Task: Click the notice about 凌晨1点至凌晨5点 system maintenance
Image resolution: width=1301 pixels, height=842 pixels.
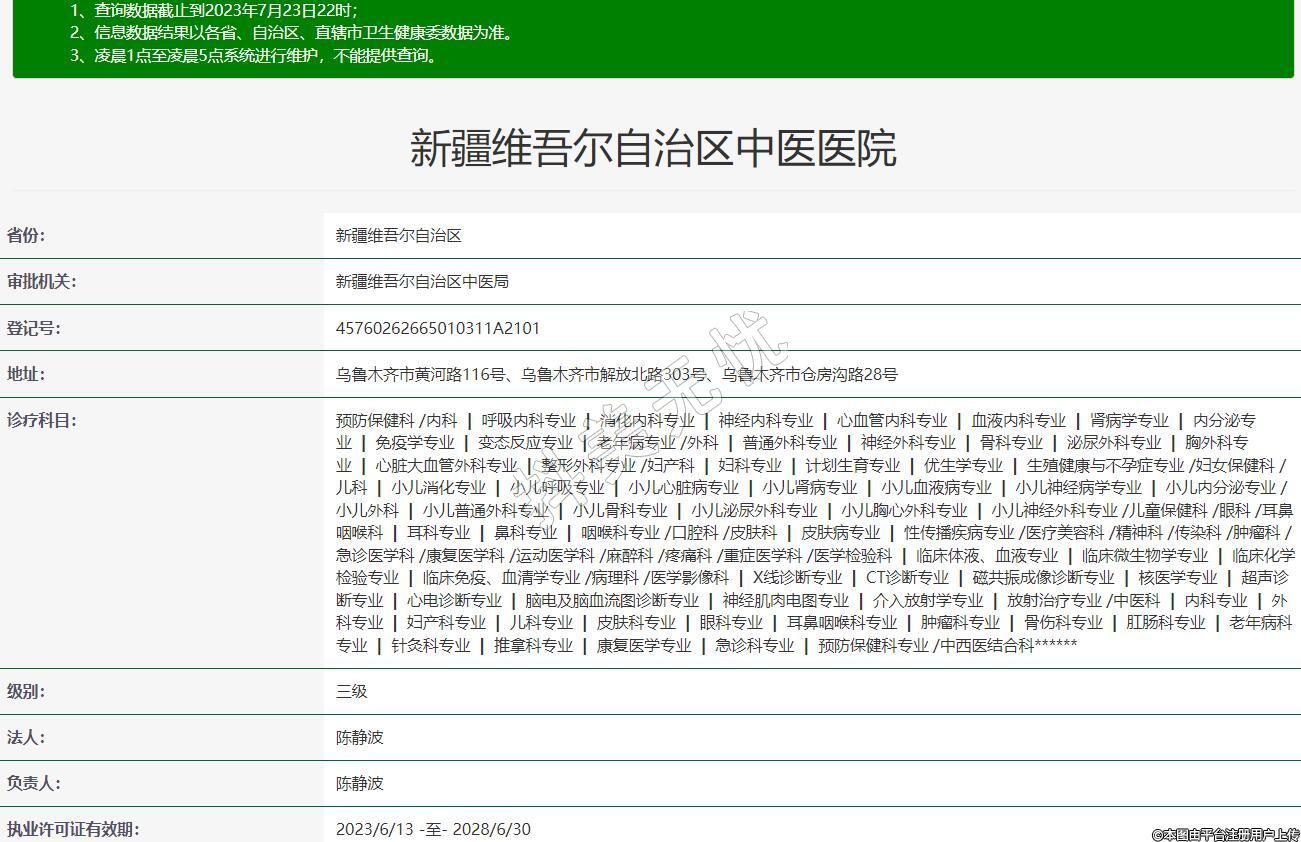Action: pos(254,56)
